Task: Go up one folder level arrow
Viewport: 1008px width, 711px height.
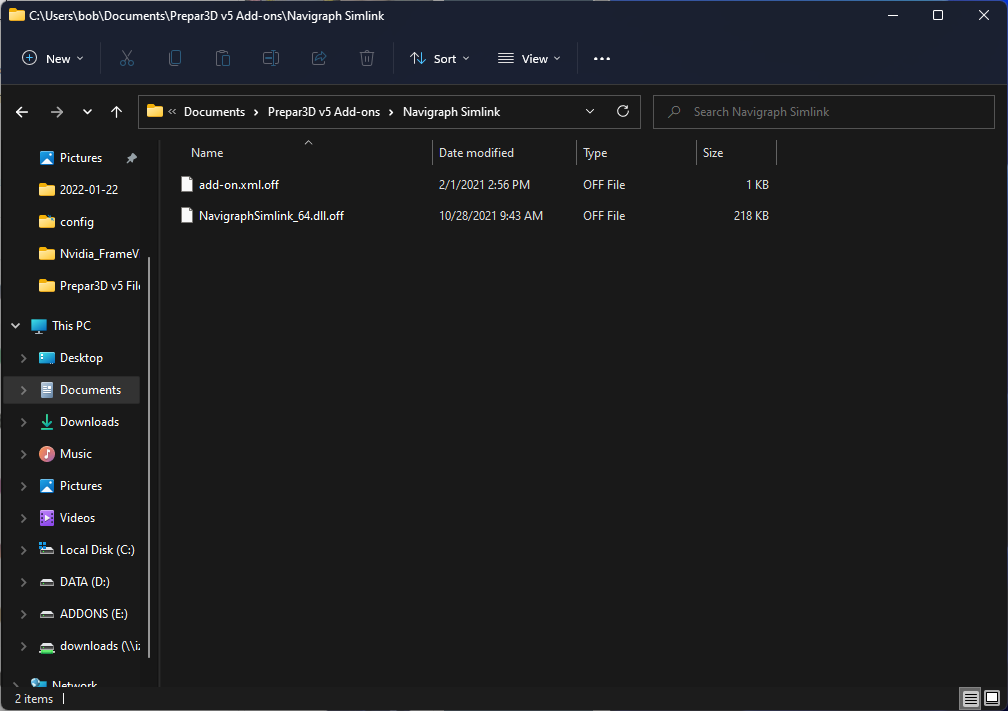Action: (x=116, y=112)
